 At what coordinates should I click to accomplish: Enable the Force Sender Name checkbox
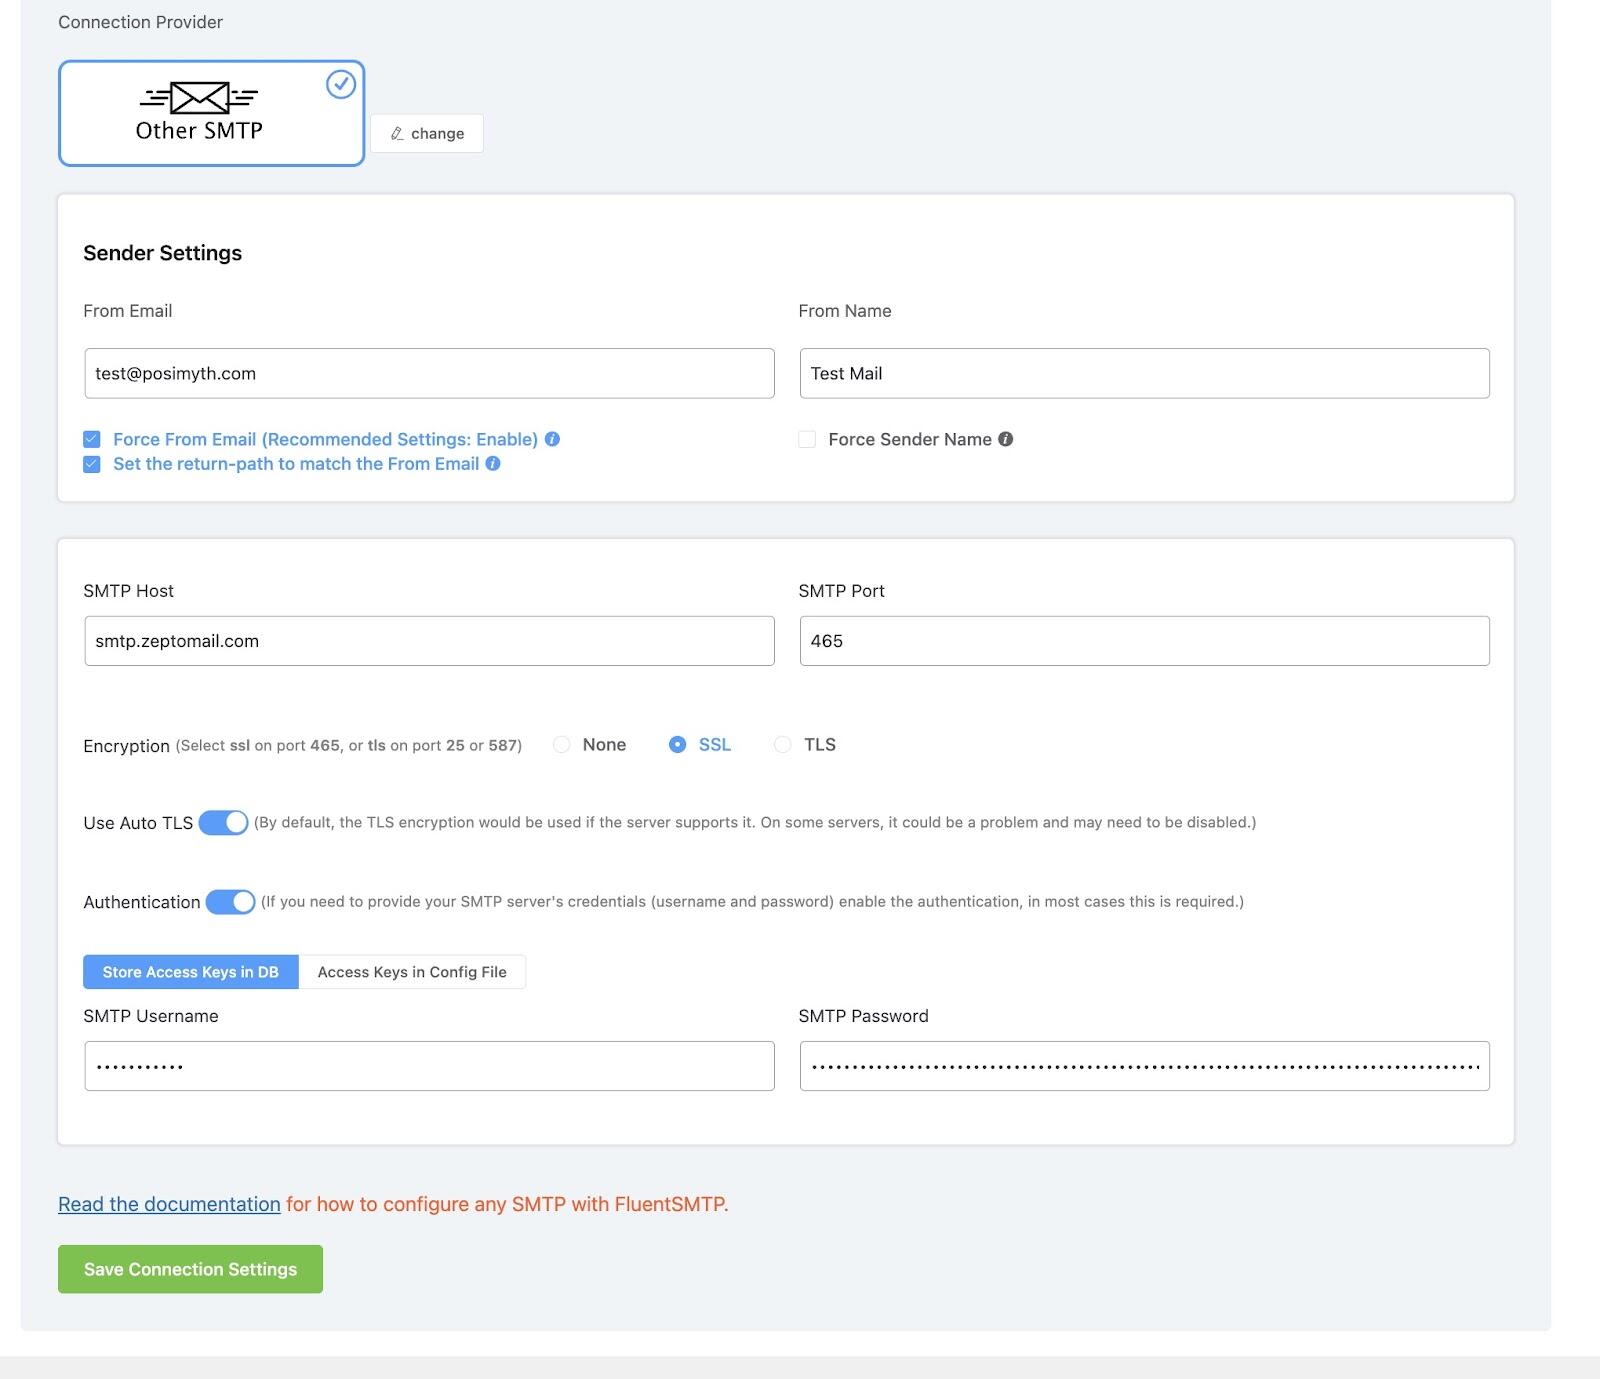(x=807, y=439)
